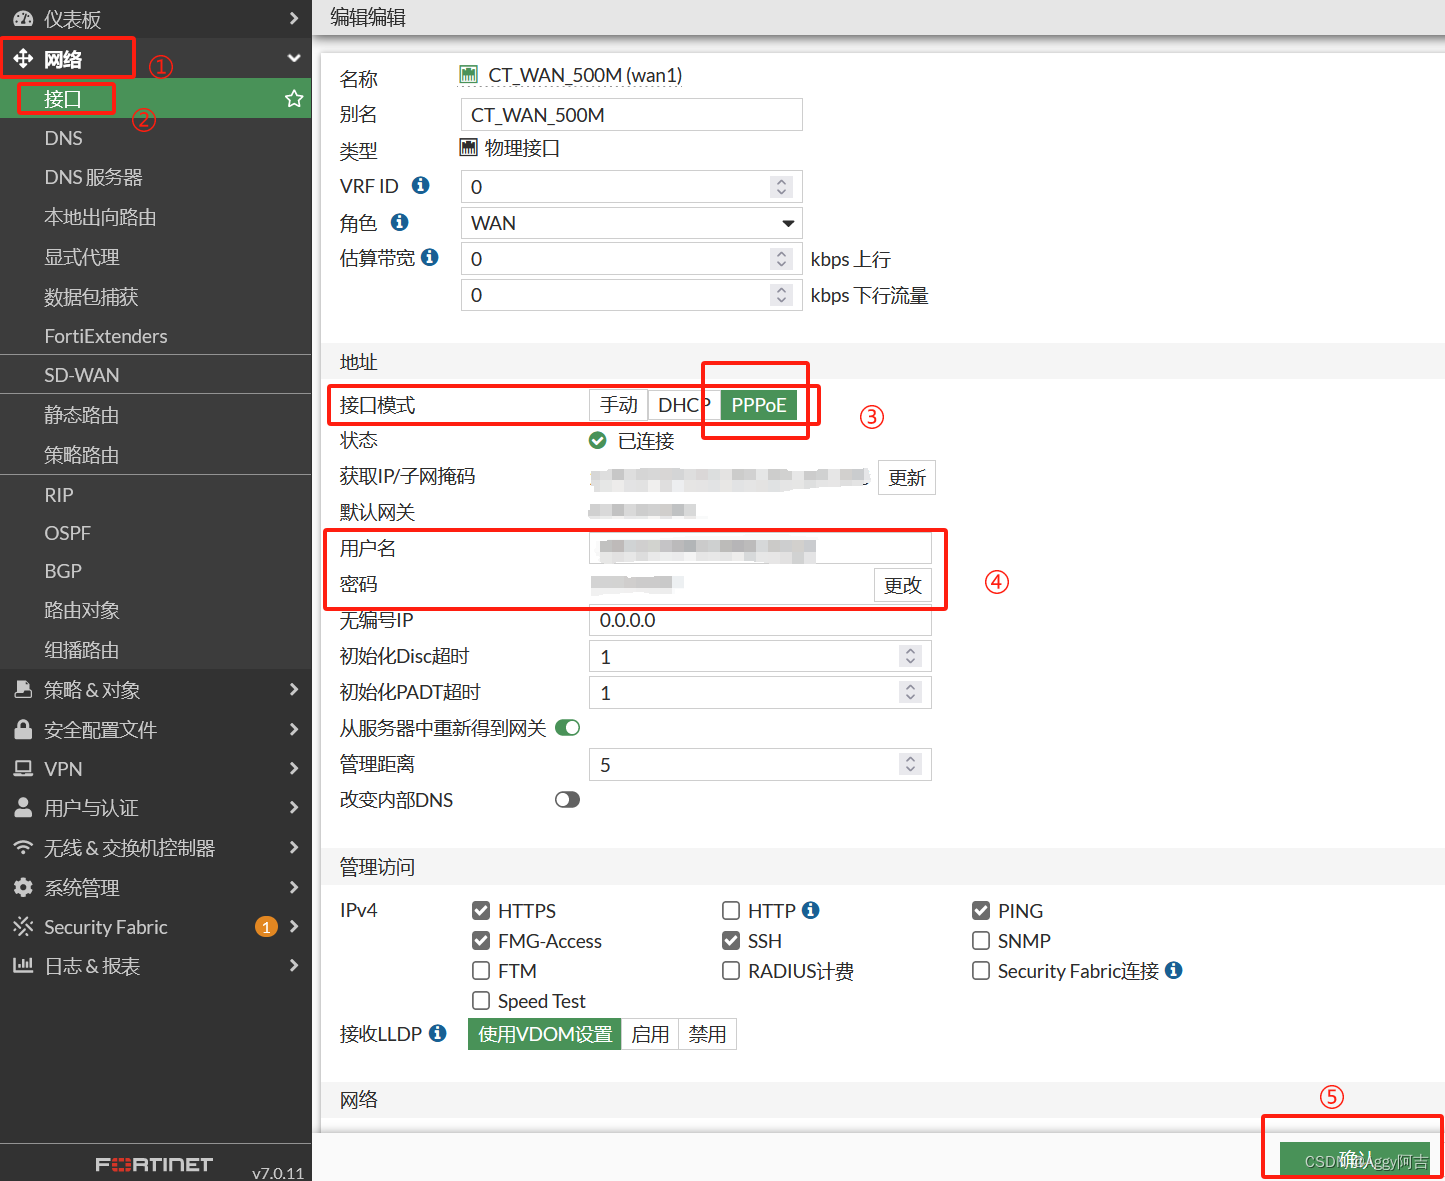Select PPPoE interface mode
Screen dimensions: 1445x1181
759,405
